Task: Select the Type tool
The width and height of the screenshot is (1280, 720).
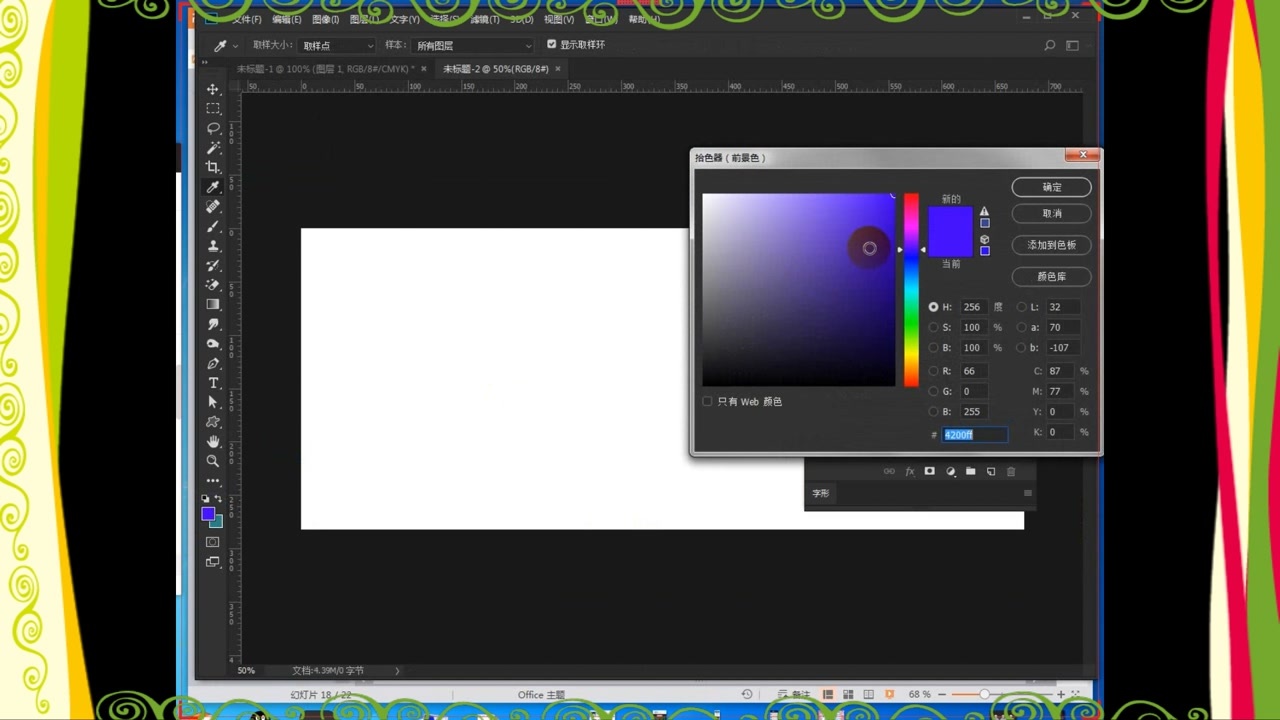Action: pyautogui.click(x=213, y=383)
